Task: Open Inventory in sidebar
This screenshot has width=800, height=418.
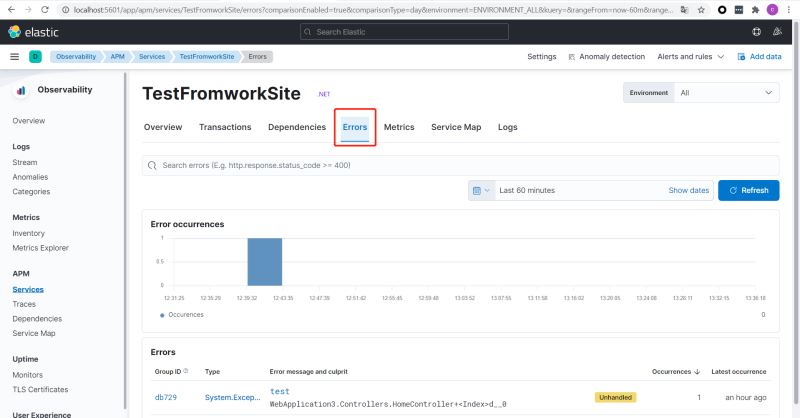Action: pos(29,233)
